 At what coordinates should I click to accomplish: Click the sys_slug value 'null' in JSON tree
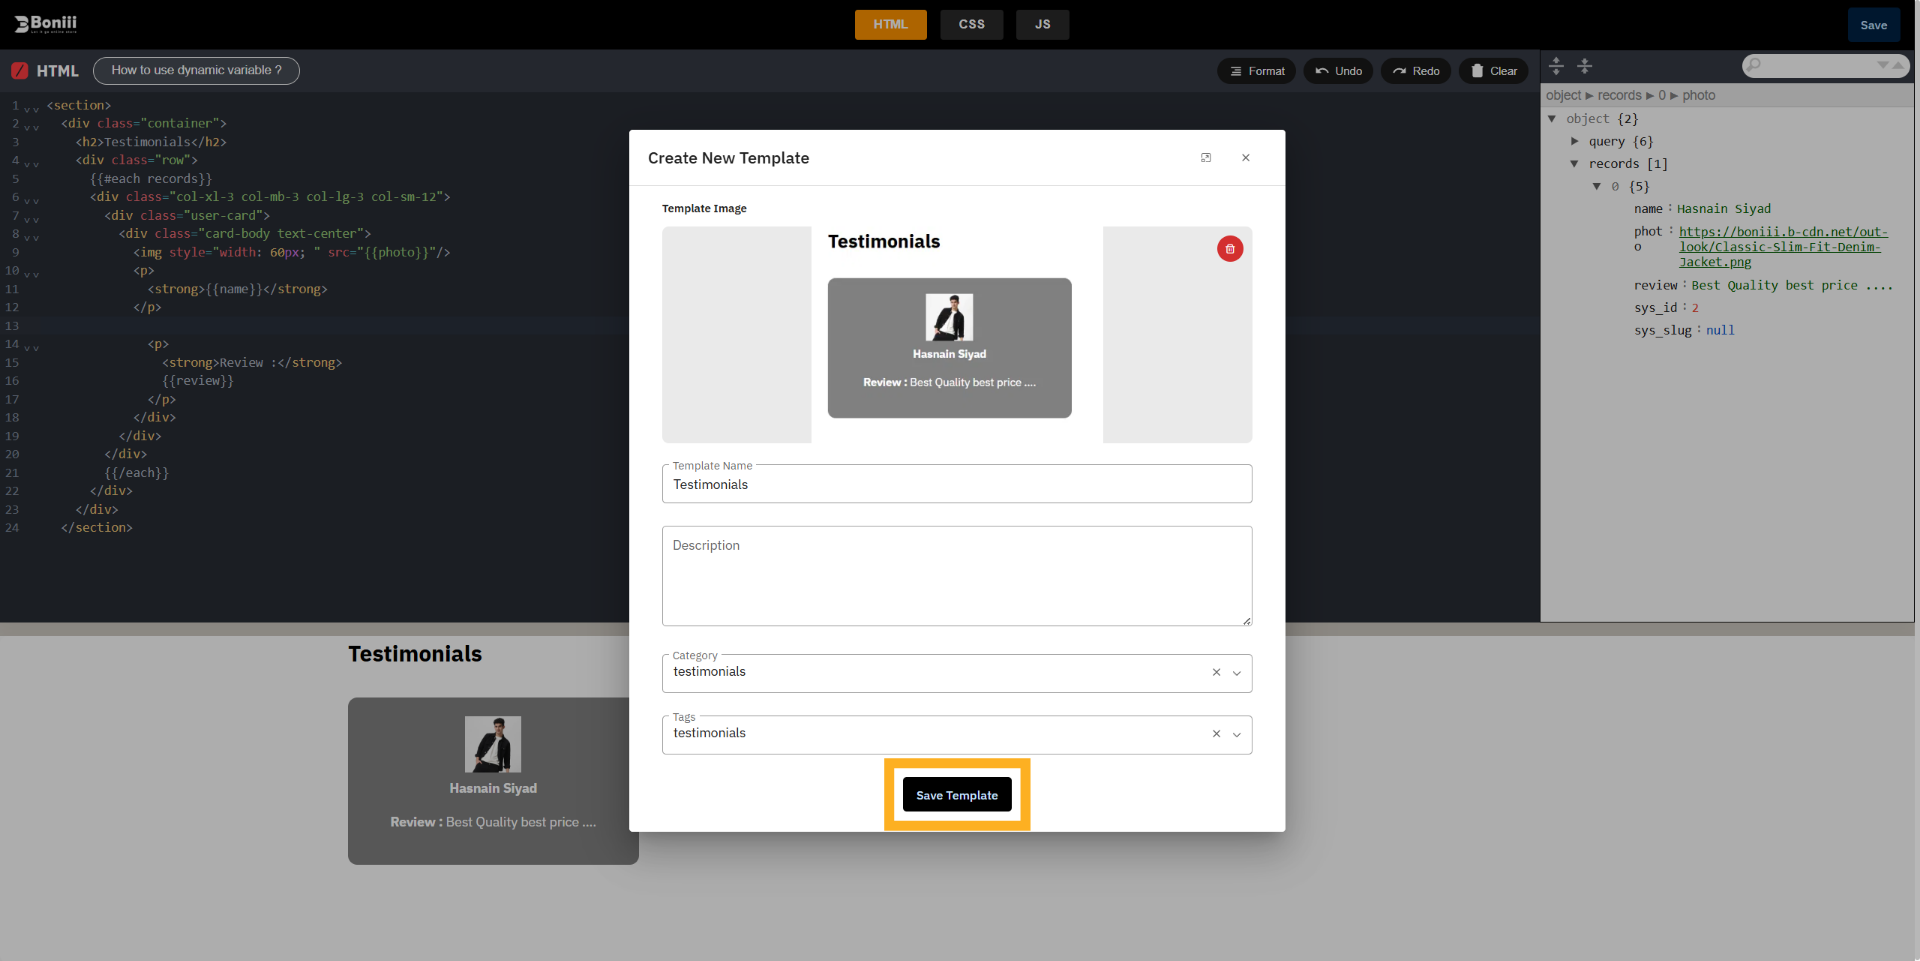[x=1720, y=331]
